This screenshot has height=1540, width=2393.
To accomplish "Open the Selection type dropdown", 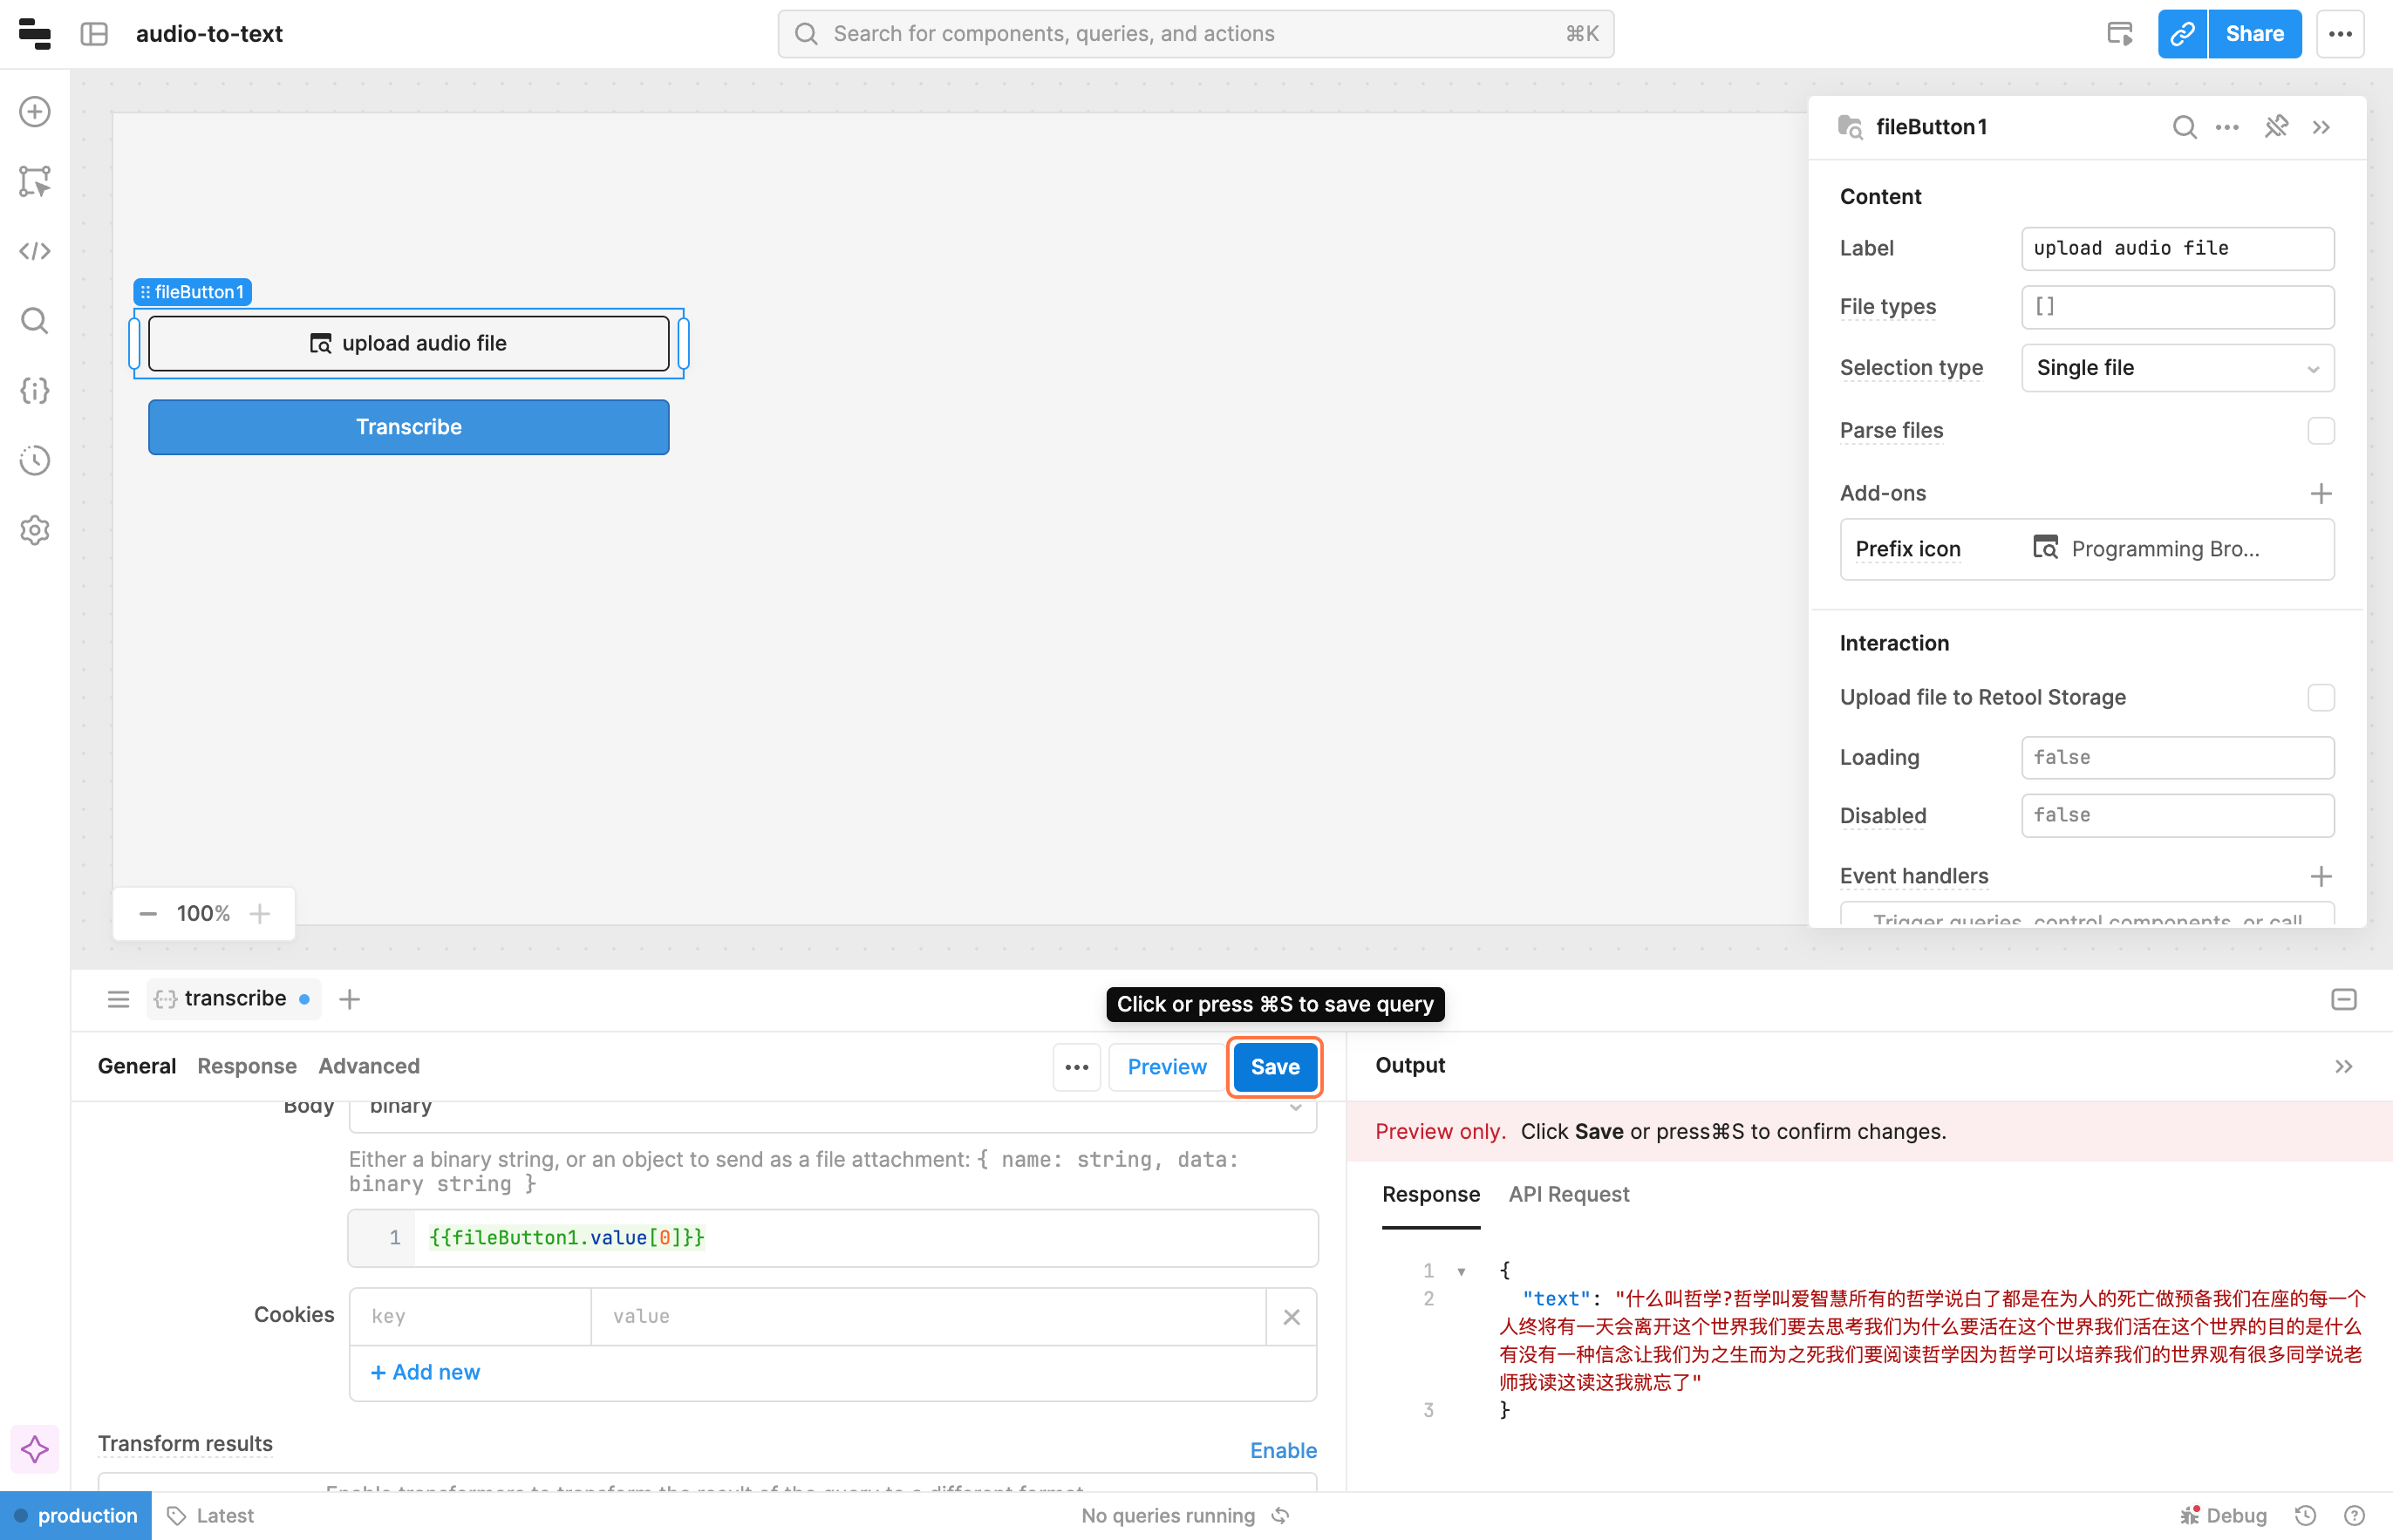I will click(2177, 368).
